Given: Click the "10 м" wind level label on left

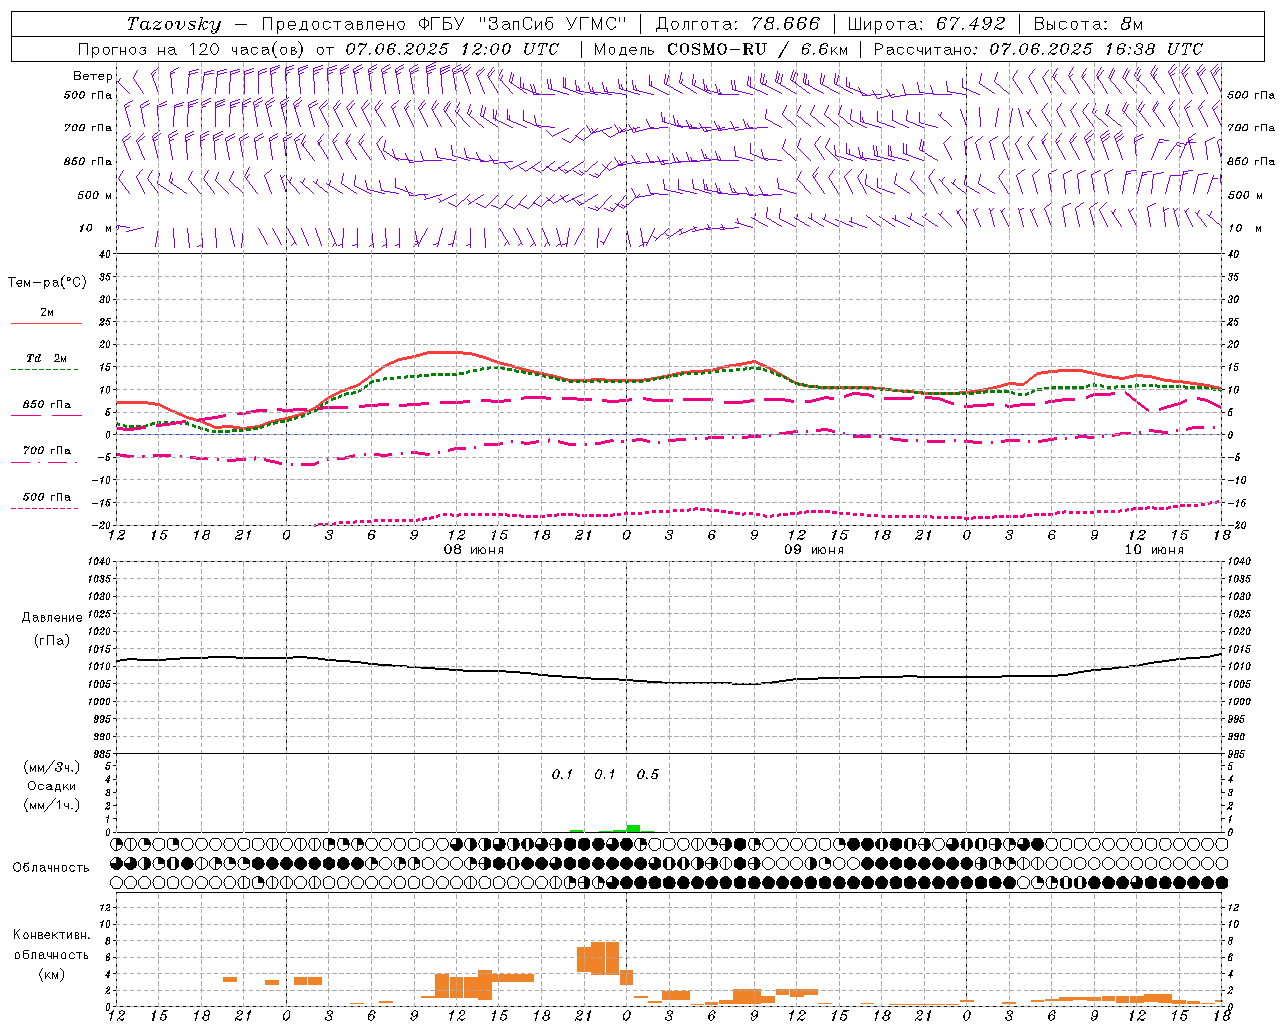Looking at the screenshot, I should pos(95,228).
